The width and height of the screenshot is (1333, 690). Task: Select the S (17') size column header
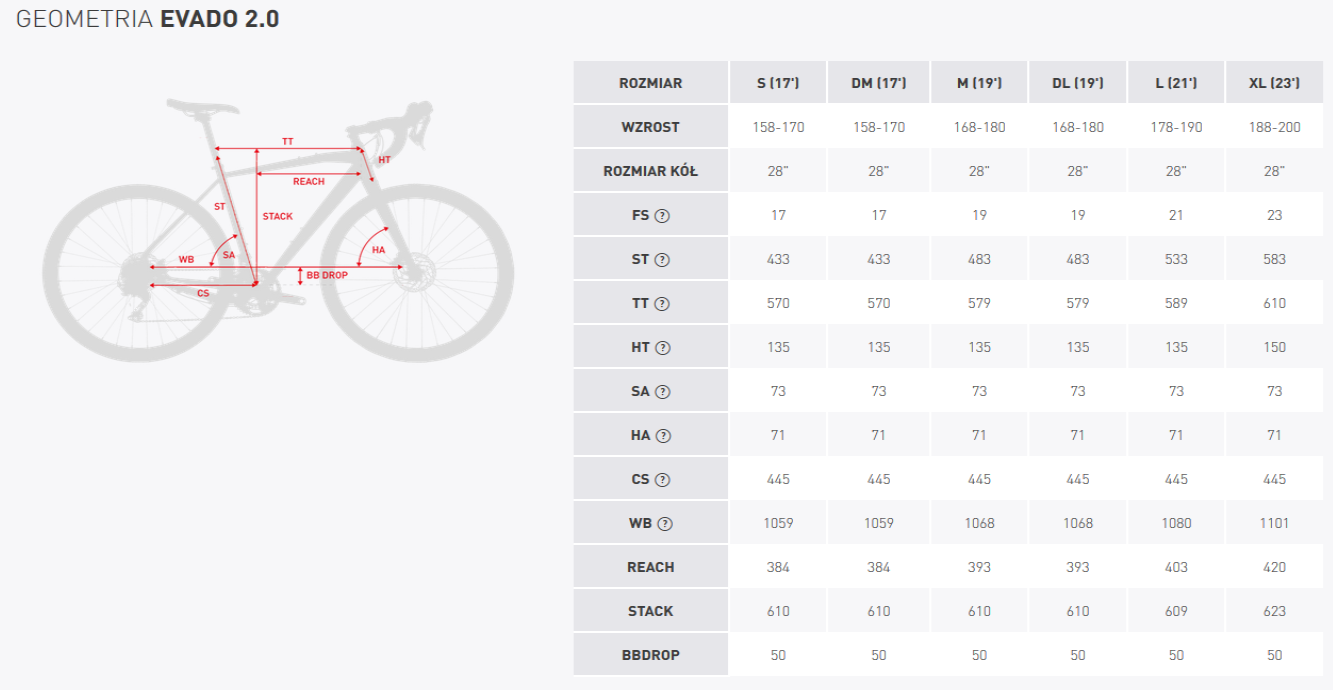point(778,83)
